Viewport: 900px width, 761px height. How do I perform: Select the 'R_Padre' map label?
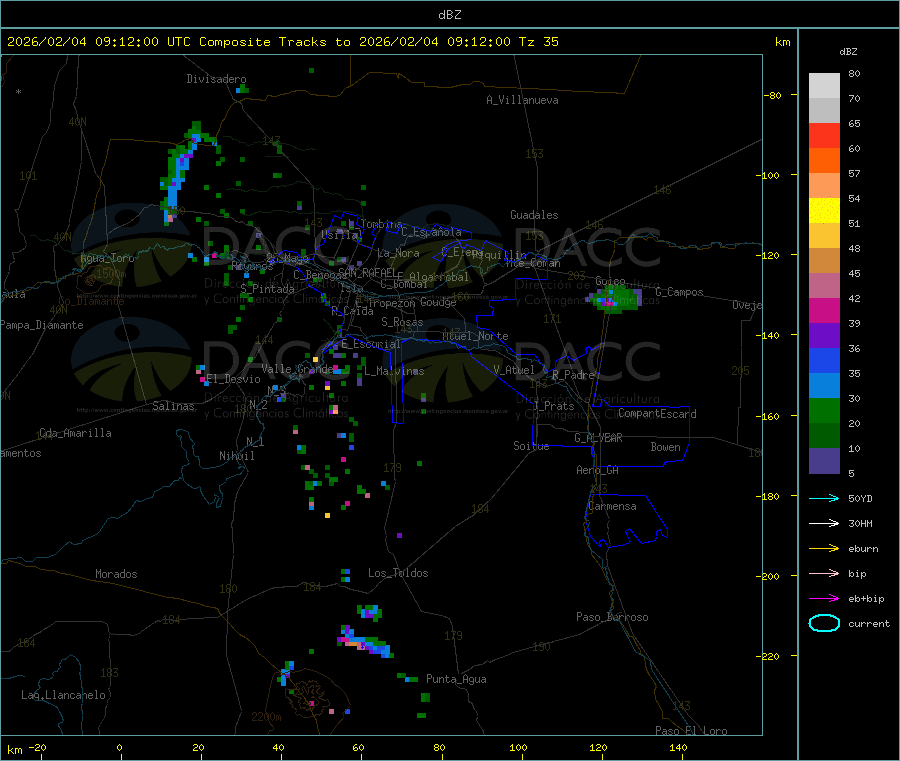click(573, 375)
